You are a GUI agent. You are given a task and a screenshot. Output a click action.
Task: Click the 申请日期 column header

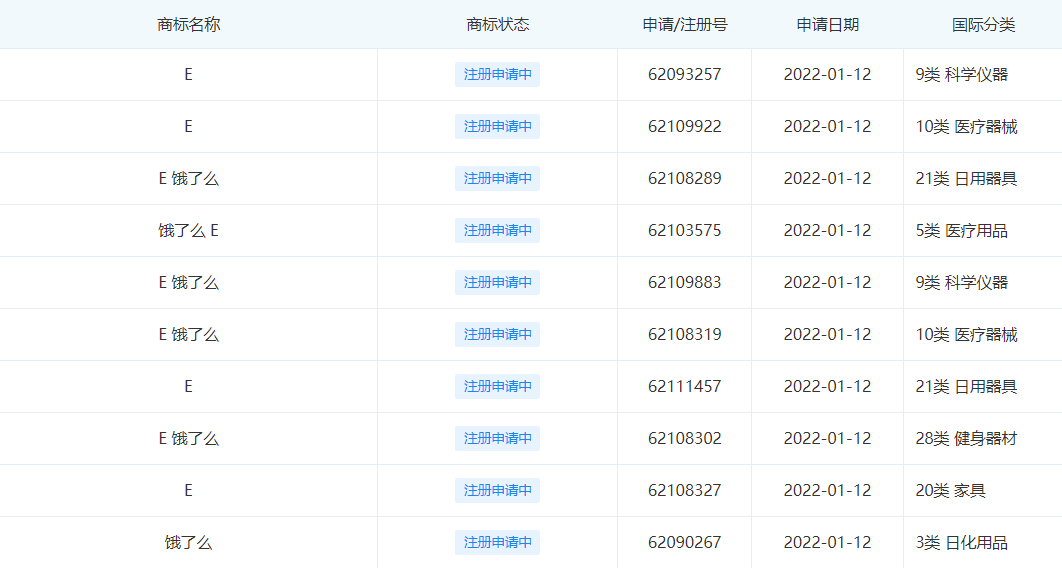[828, 25]
